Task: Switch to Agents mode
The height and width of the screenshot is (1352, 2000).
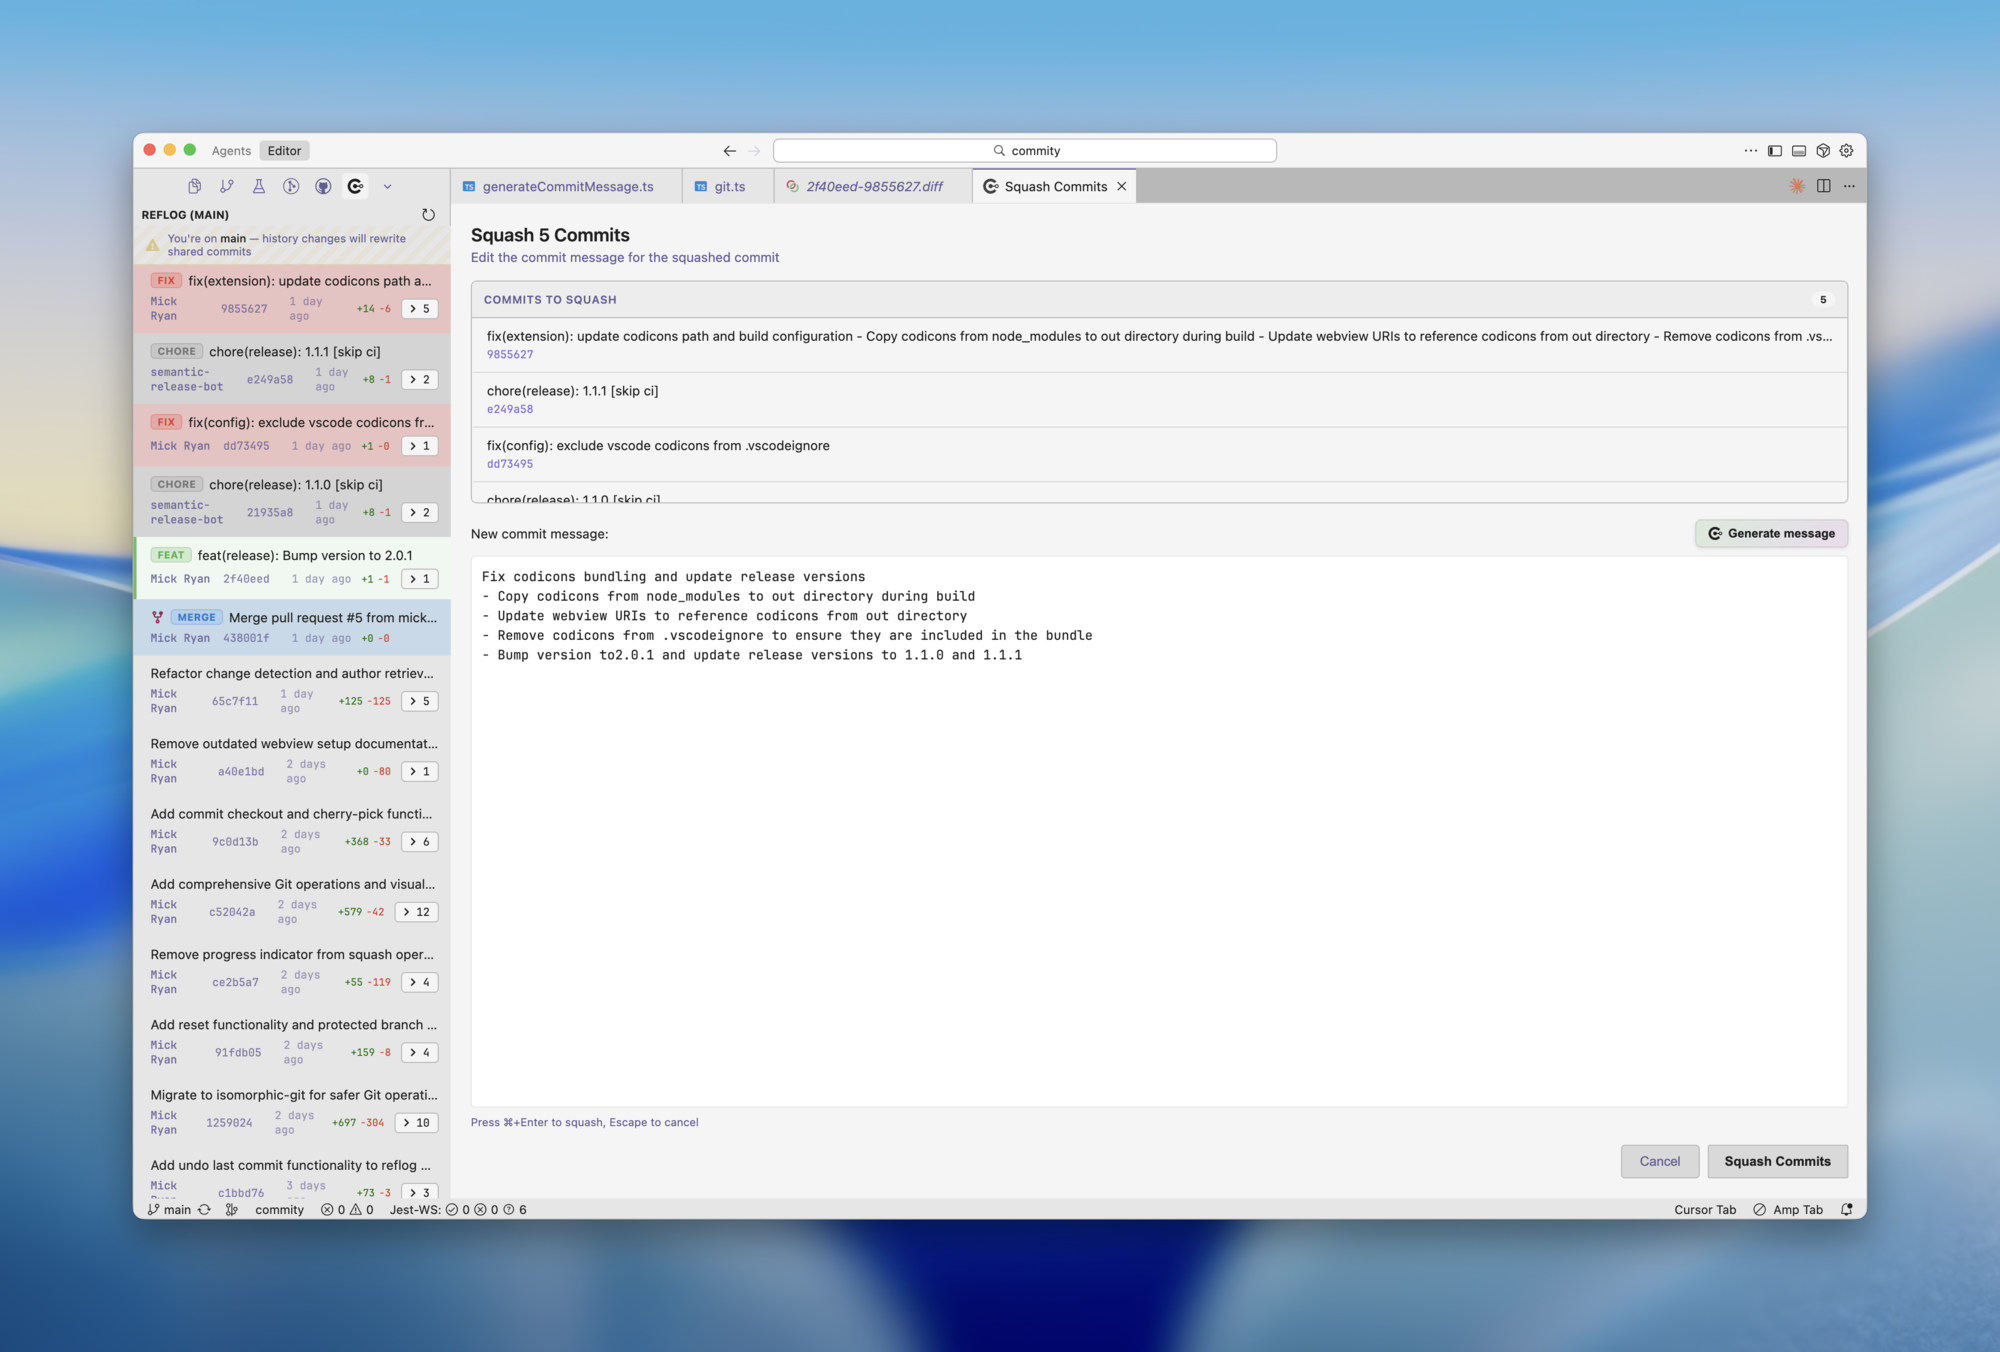Action: click(x=231, y=151)
